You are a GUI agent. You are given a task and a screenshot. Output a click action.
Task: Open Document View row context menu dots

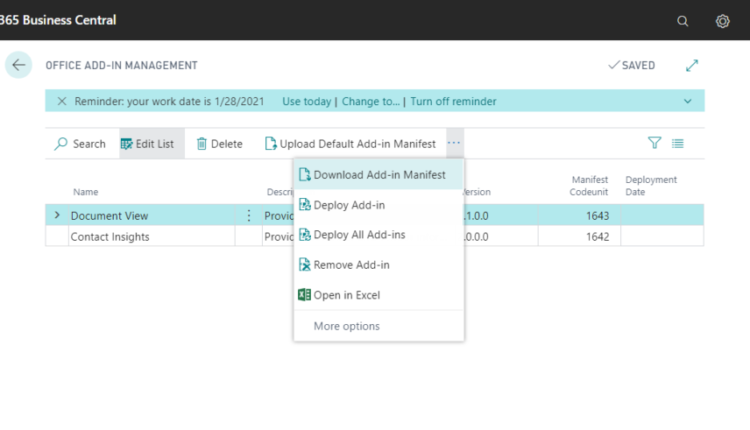coord(249,215)
